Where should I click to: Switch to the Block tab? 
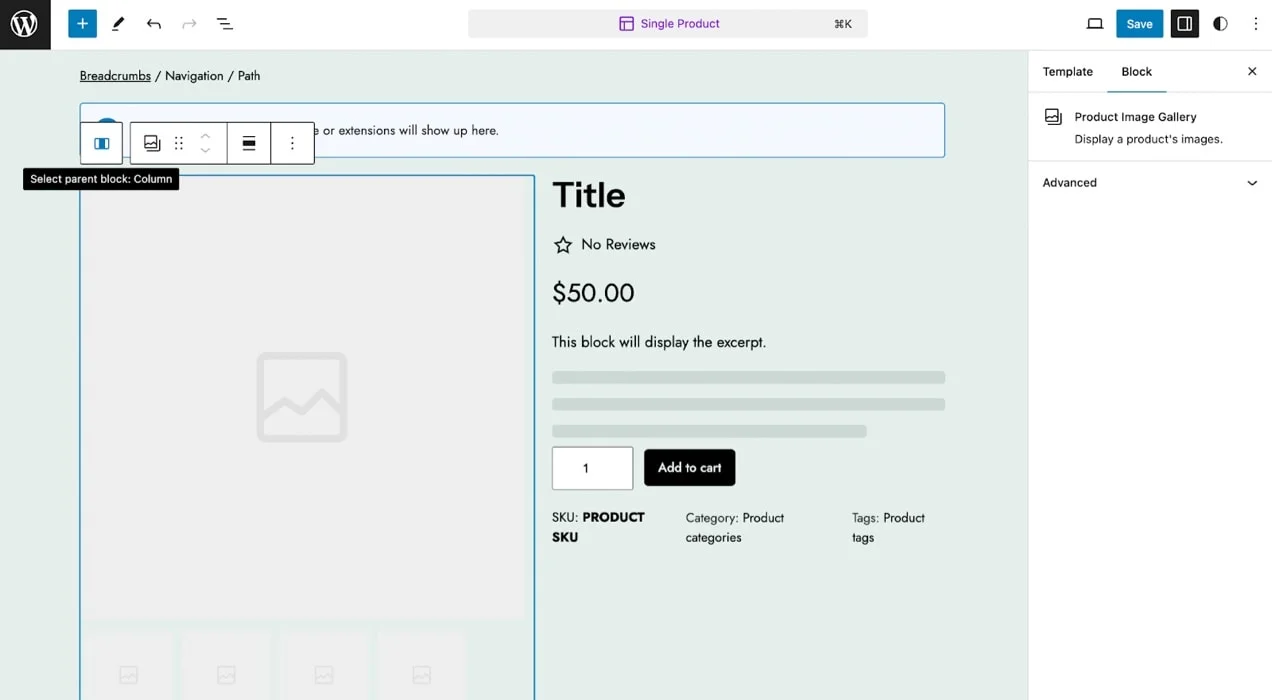point(1136,72)
